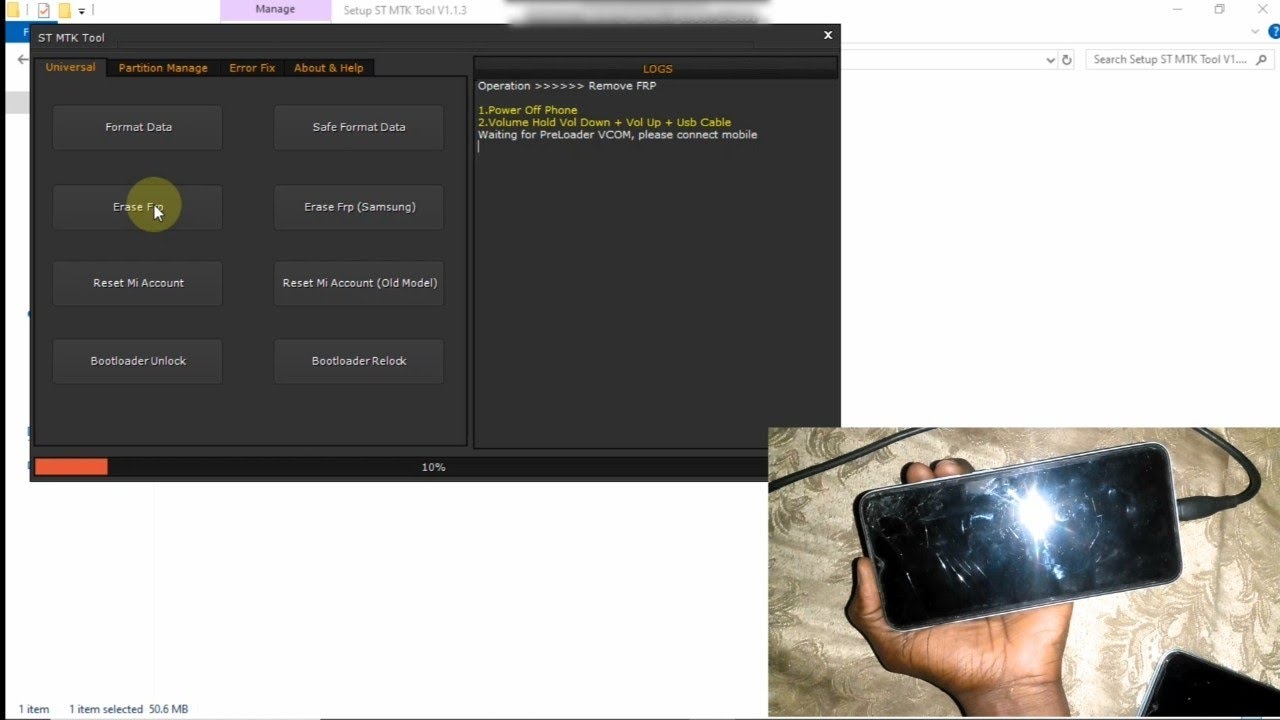The height and width of the screenshot is (720, 1280).
Task: Open the Manage ribbon tab in Explorer
Action: point(275,10)
